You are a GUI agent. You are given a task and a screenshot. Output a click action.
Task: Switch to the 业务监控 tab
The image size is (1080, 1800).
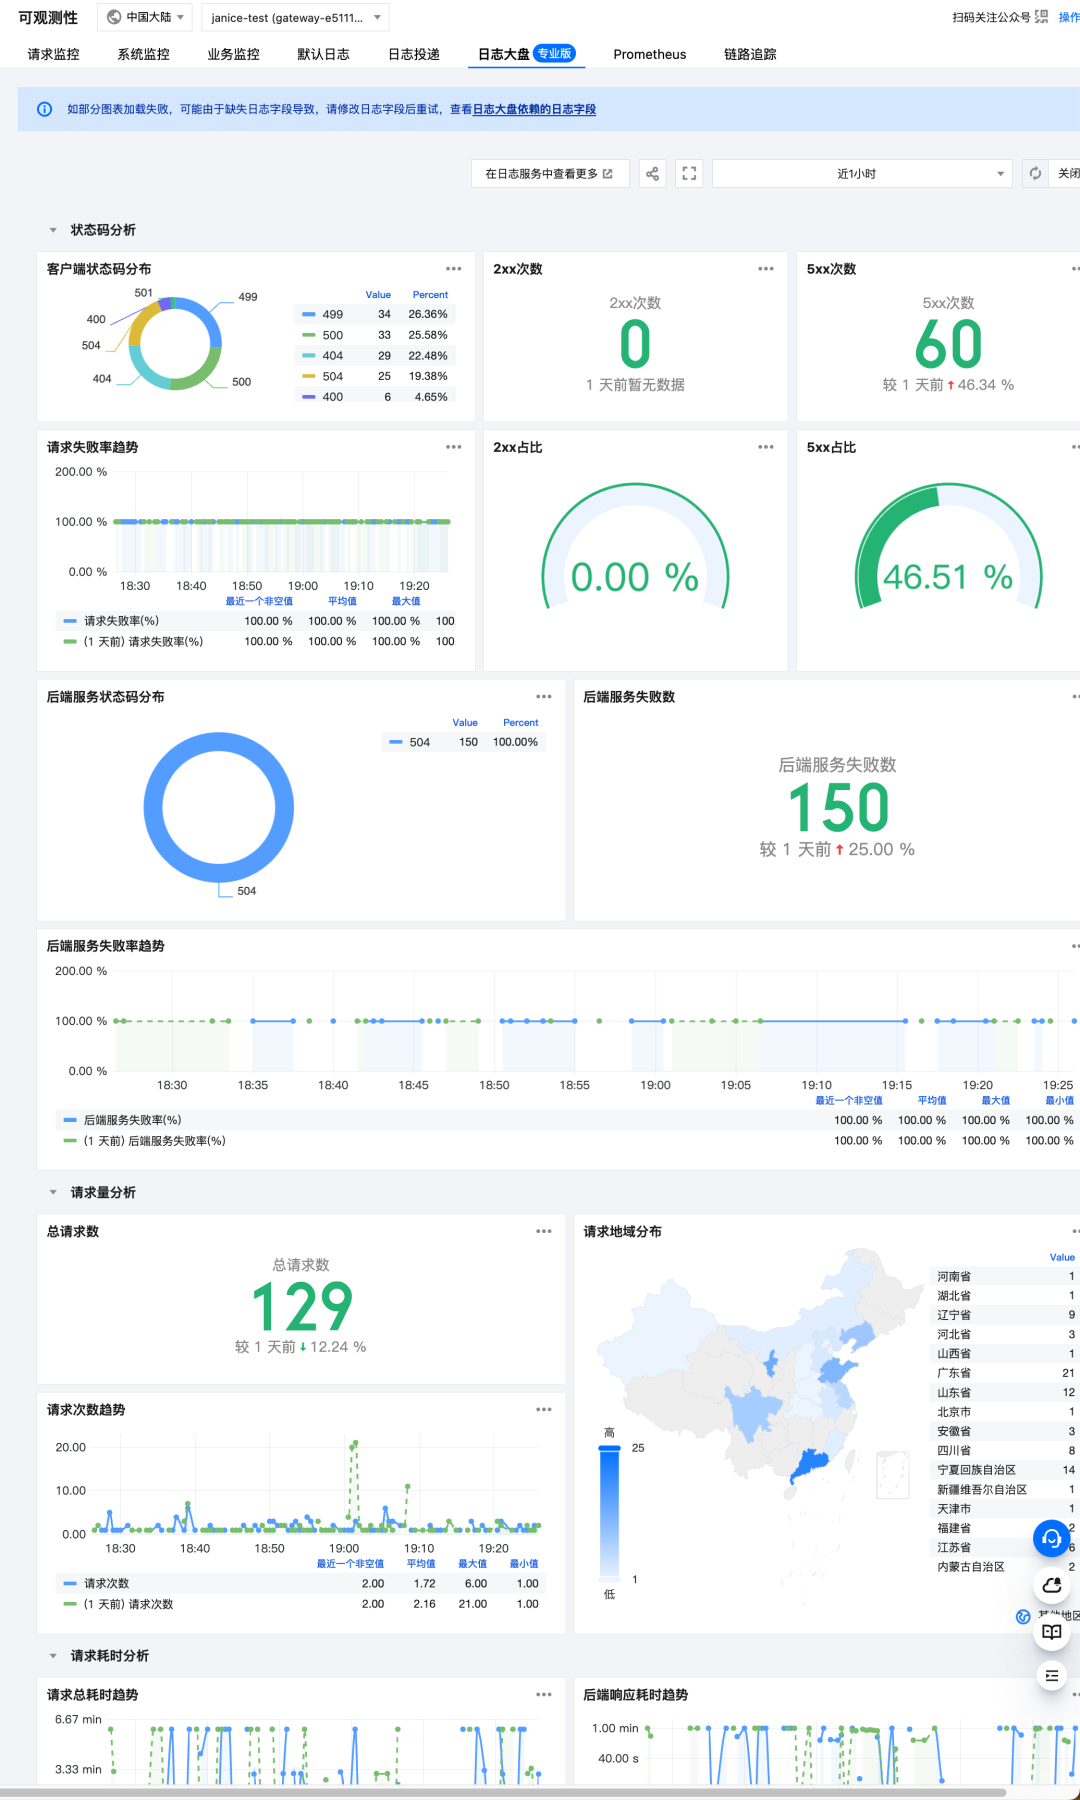pyautogui.click(x=234, y=54)
